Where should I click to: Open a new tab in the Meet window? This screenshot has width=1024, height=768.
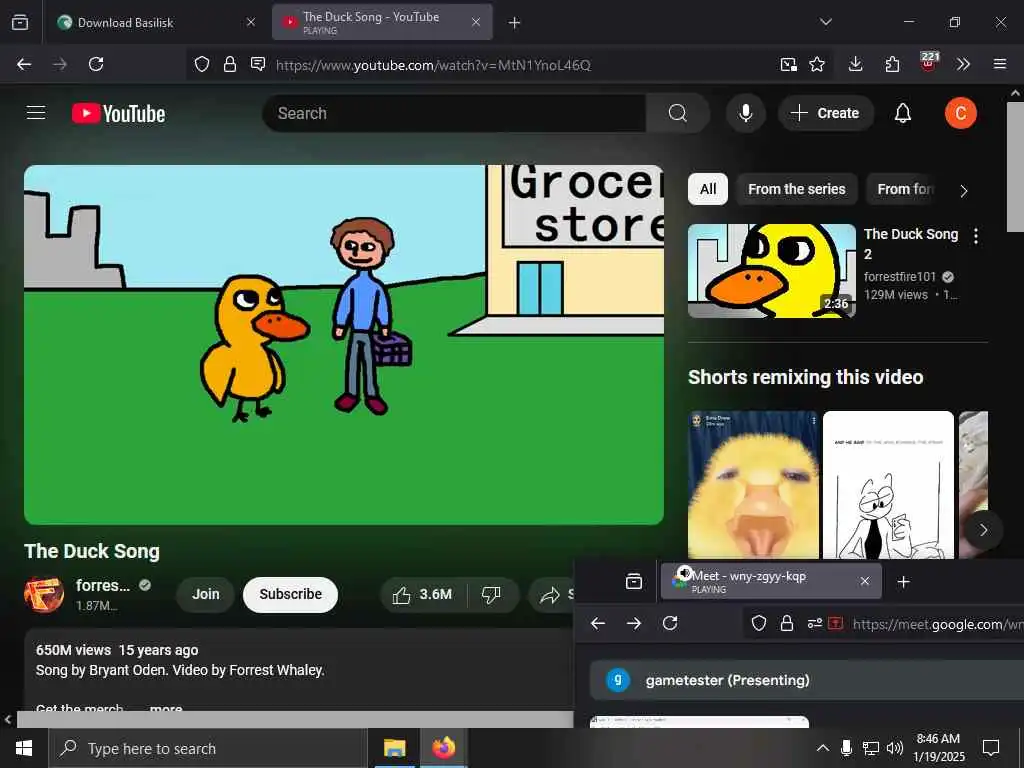(903, 581)
